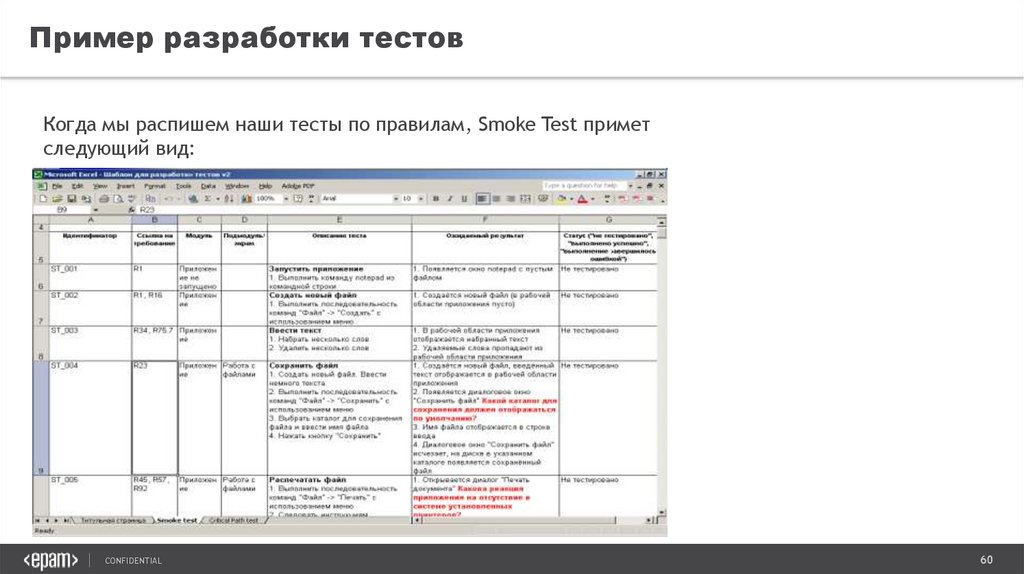Image resolution: width=1024 pixels, height=574 pixels.
Task: Click the Spelling check icon
Action: point(131,199)
